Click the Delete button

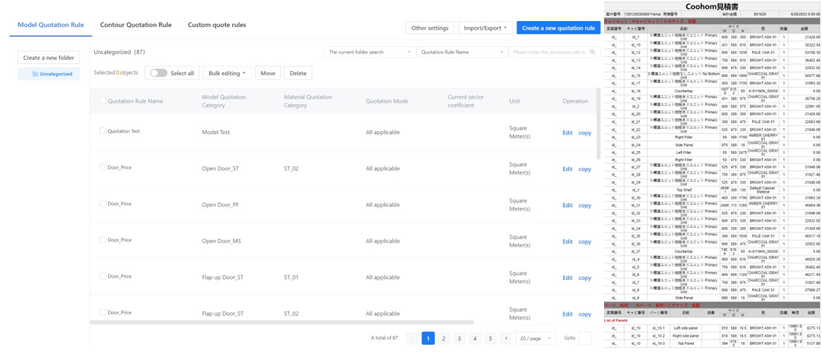tap(298, 73)
